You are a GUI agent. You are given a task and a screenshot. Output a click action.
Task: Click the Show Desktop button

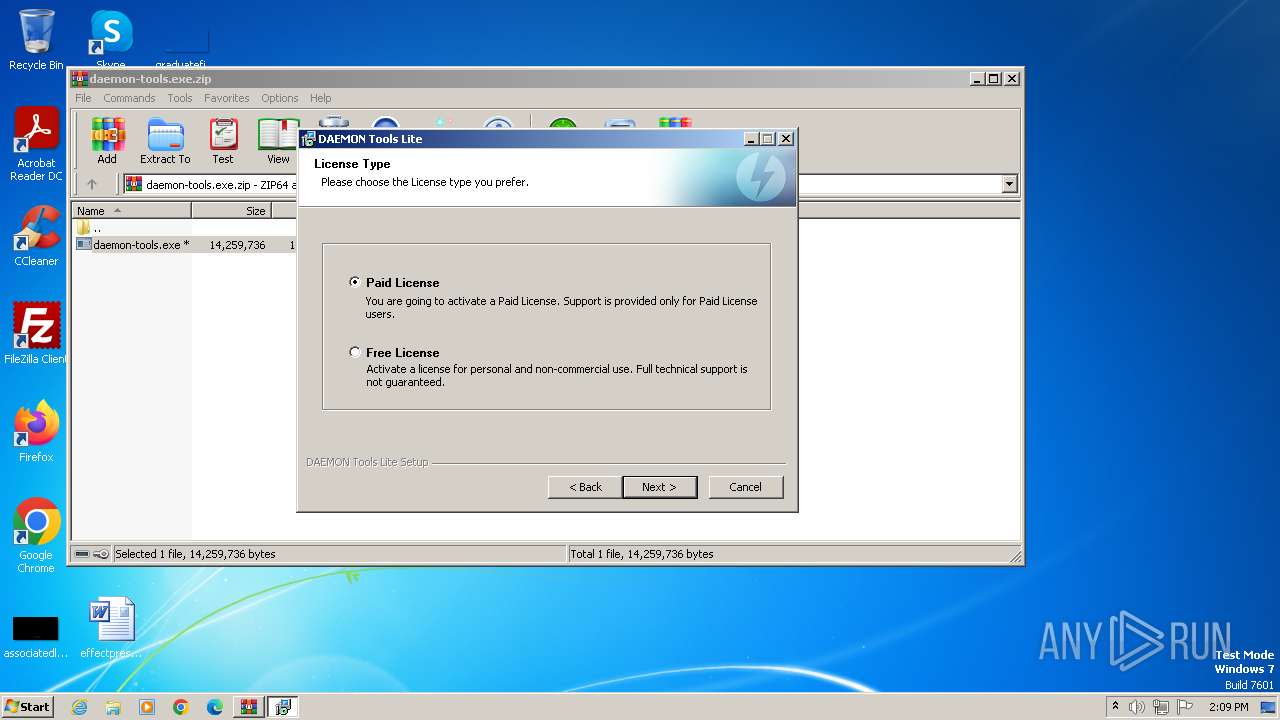1269,707
